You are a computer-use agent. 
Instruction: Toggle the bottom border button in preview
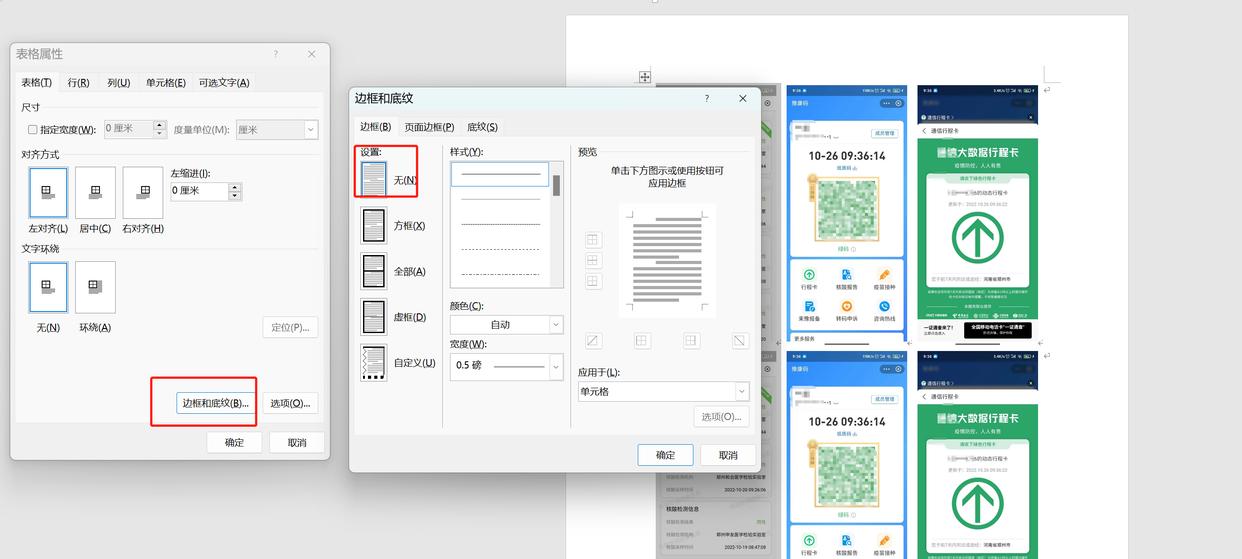593,281
